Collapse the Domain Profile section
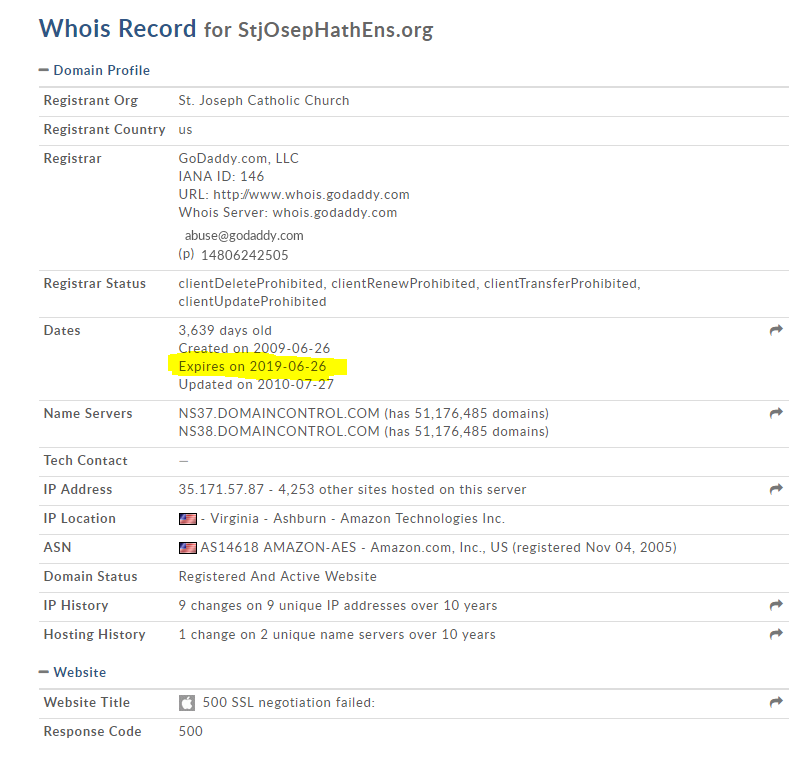 pyautogui.click(x=44, y=70)
